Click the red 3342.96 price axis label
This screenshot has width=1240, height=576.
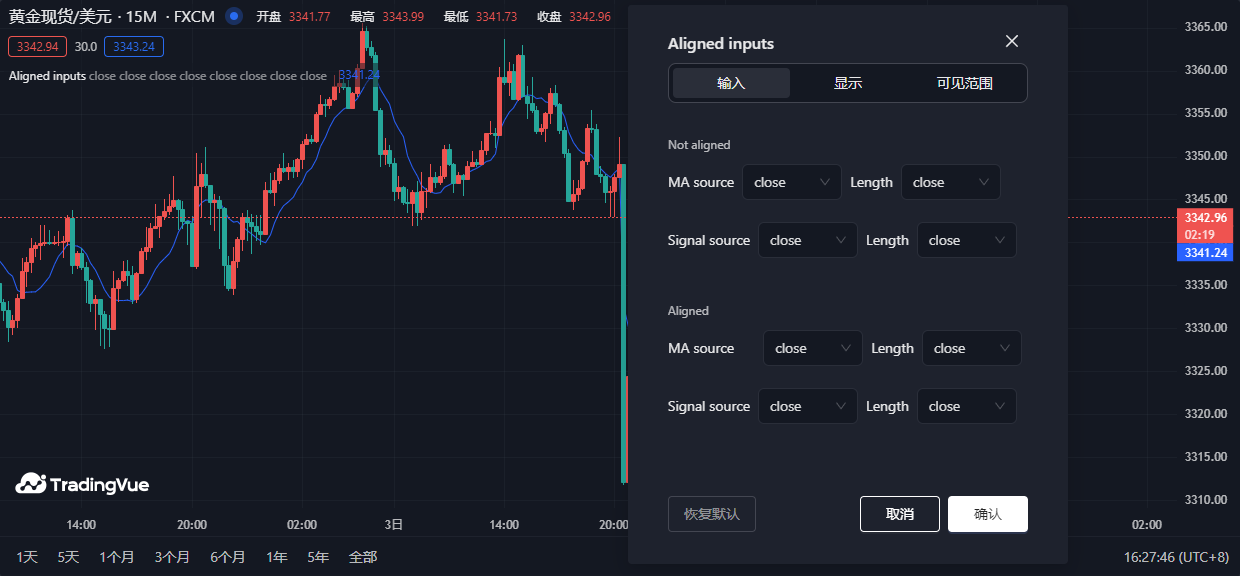coord(1204,217)
